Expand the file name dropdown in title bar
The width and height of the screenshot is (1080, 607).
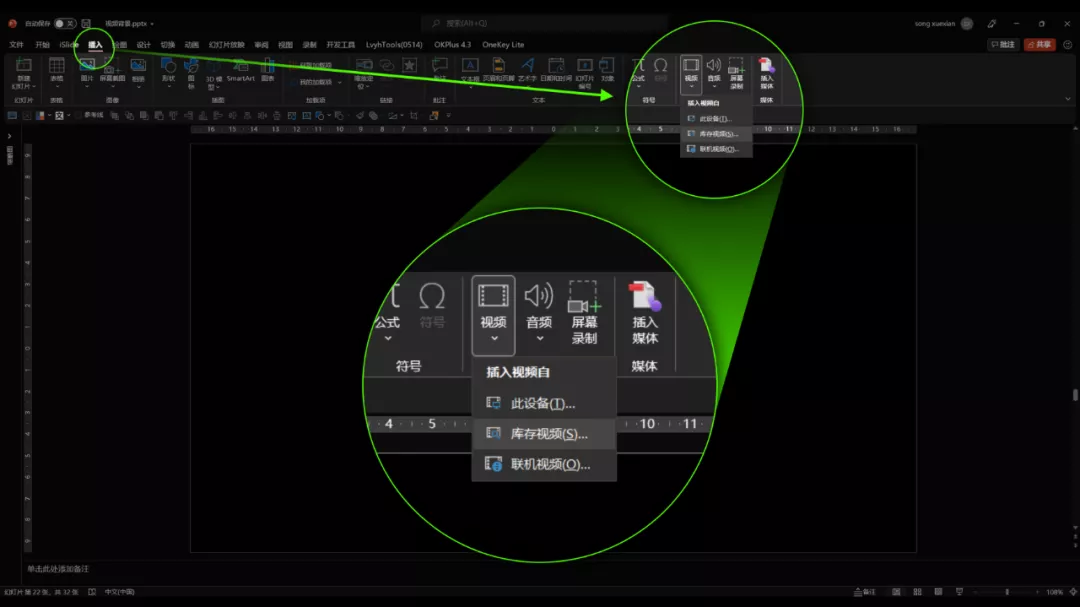pyautogui.click(x=152, y=23)
